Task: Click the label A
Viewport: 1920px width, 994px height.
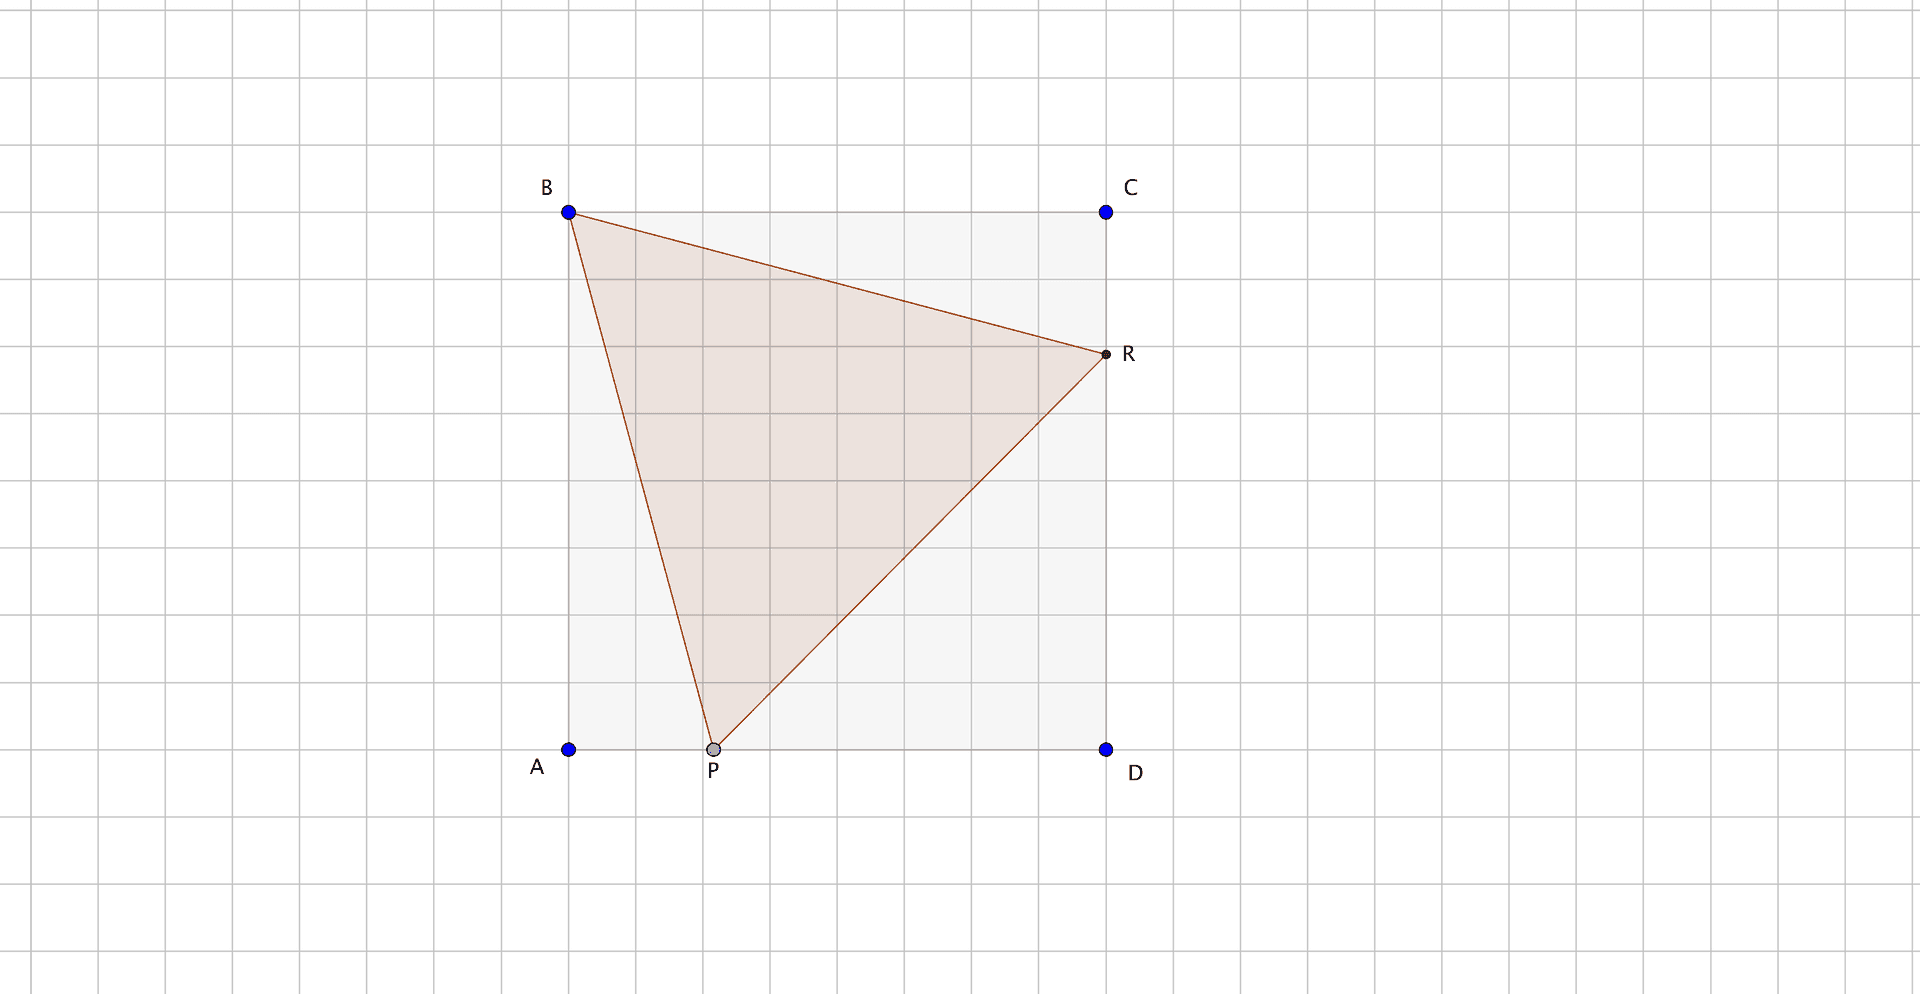Action: (x=537, y=767)
